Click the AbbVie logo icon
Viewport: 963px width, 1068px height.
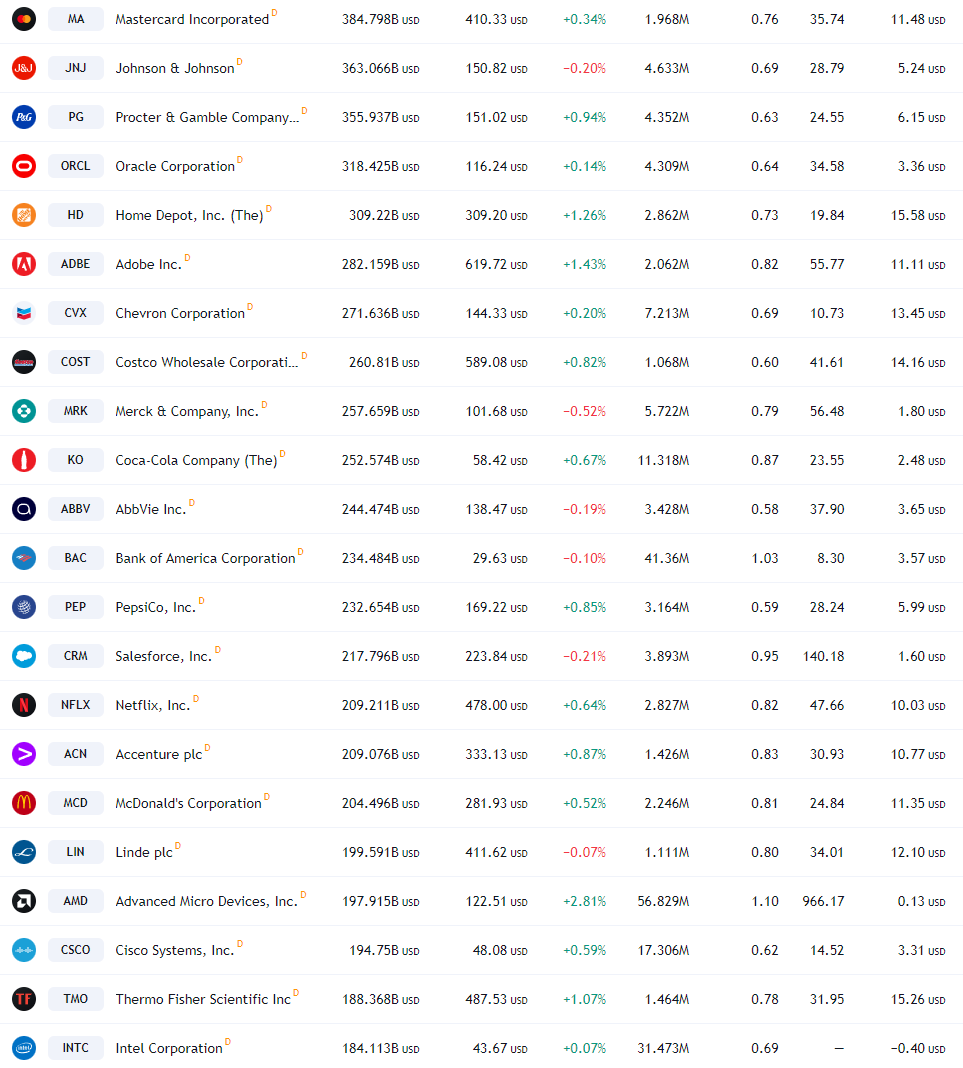tap(24, 509)
